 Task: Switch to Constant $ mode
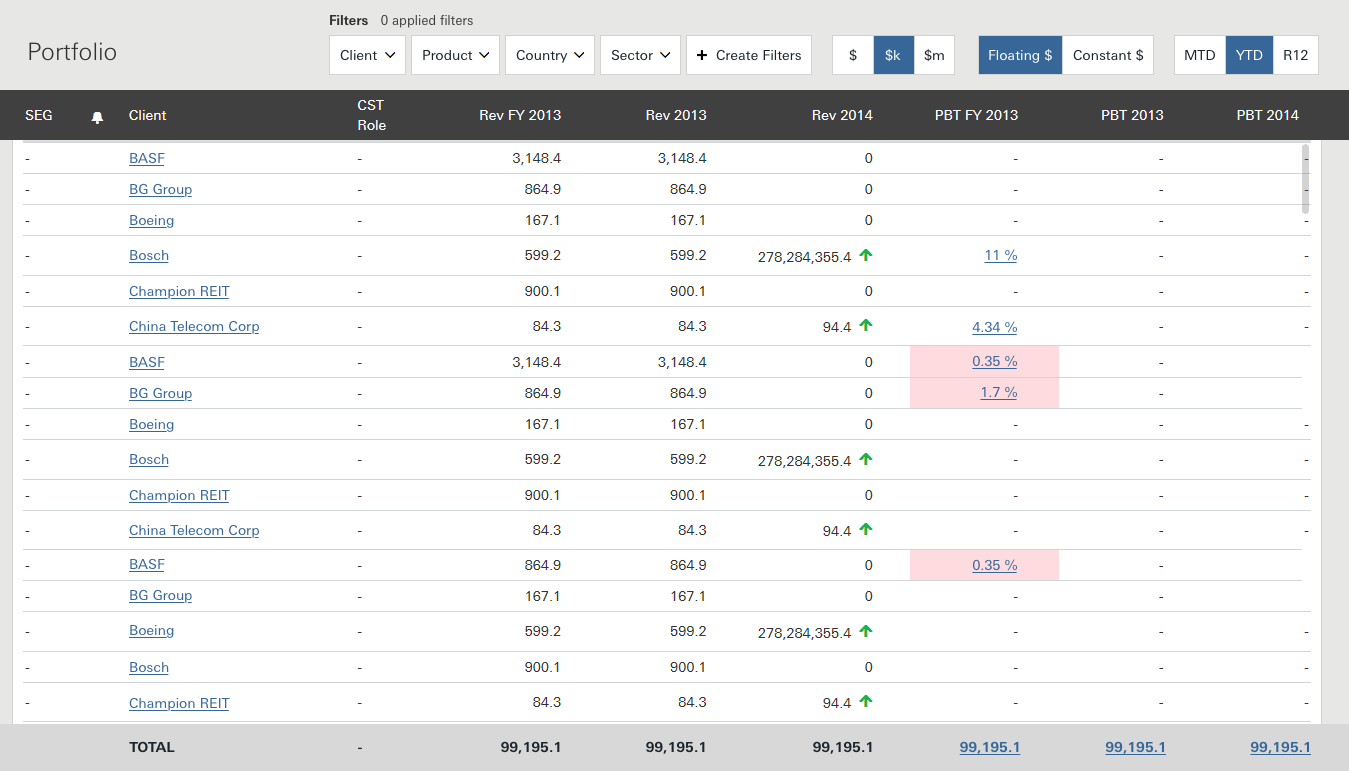(1108, 55)
